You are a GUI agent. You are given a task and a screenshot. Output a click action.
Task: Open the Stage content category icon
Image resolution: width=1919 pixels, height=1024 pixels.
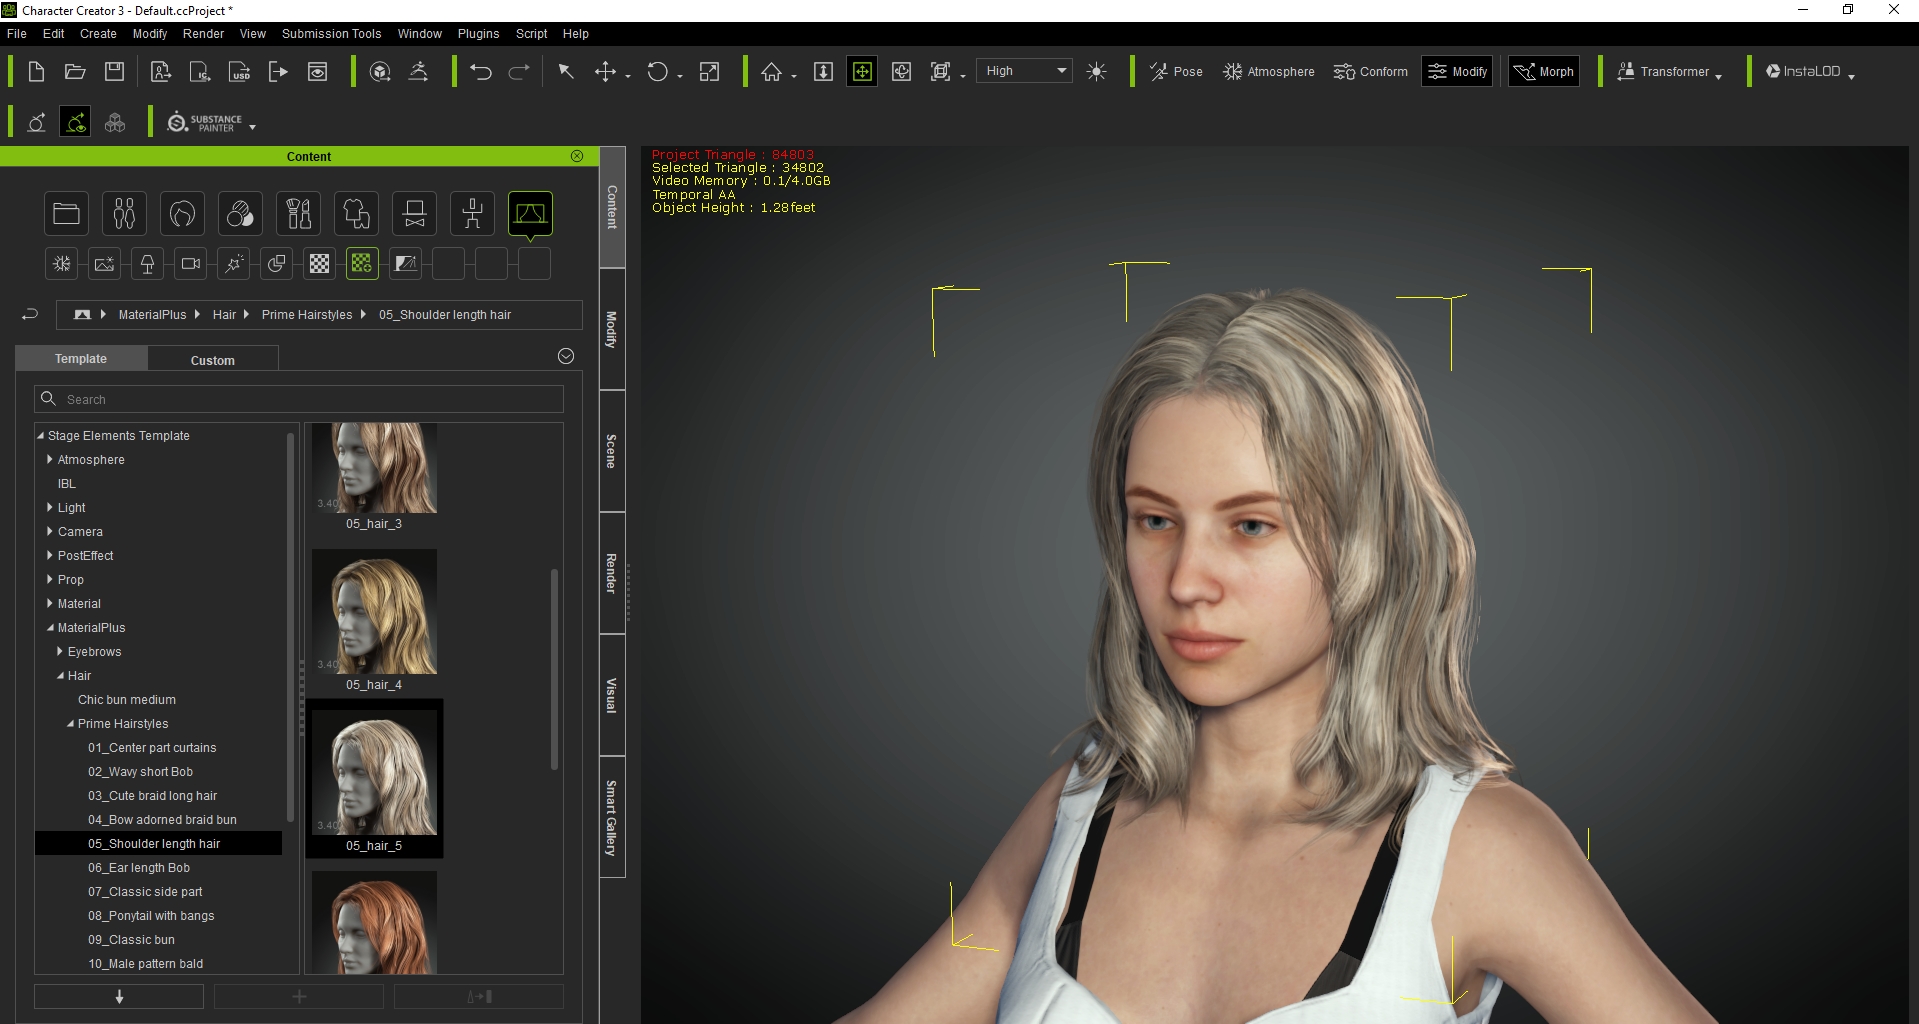[530, 213]
